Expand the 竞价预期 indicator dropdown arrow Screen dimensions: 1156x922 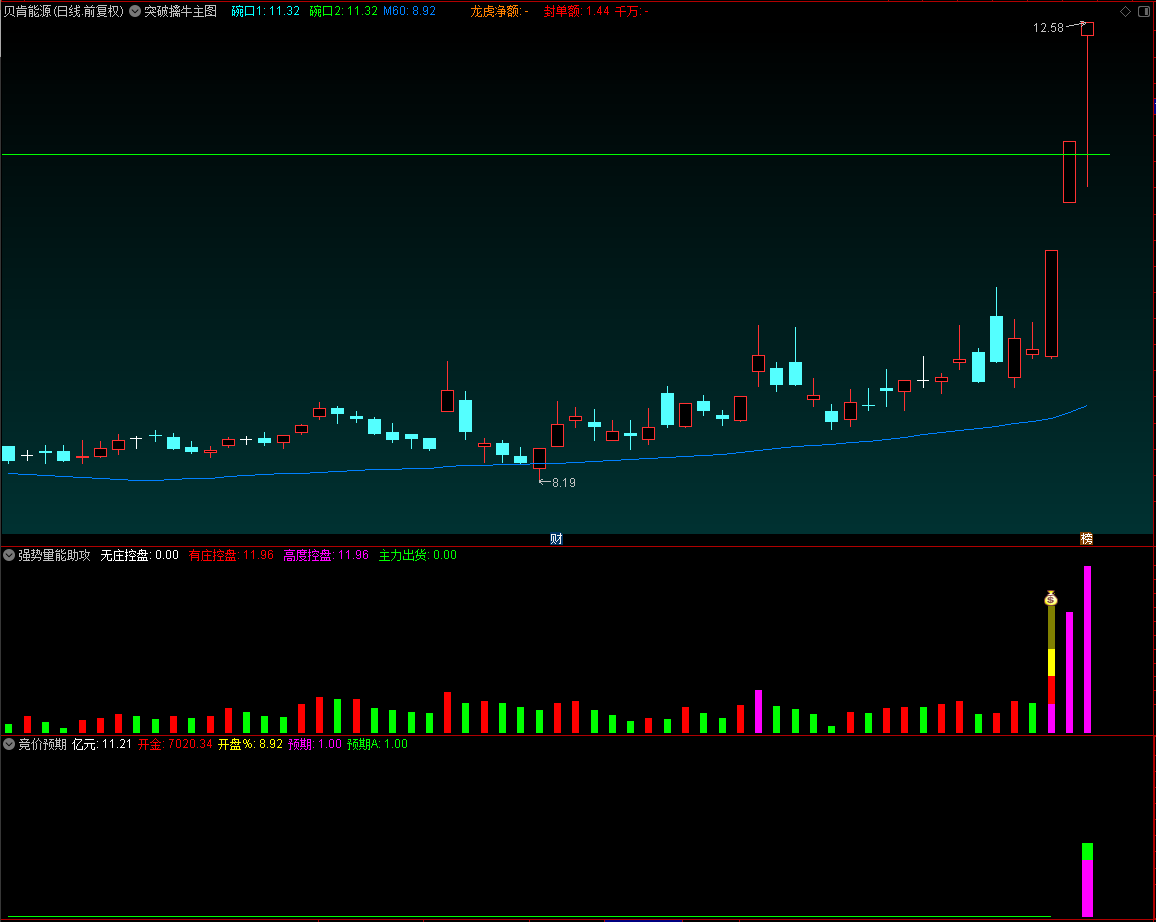pyautogui.click(x=9, y=744)
